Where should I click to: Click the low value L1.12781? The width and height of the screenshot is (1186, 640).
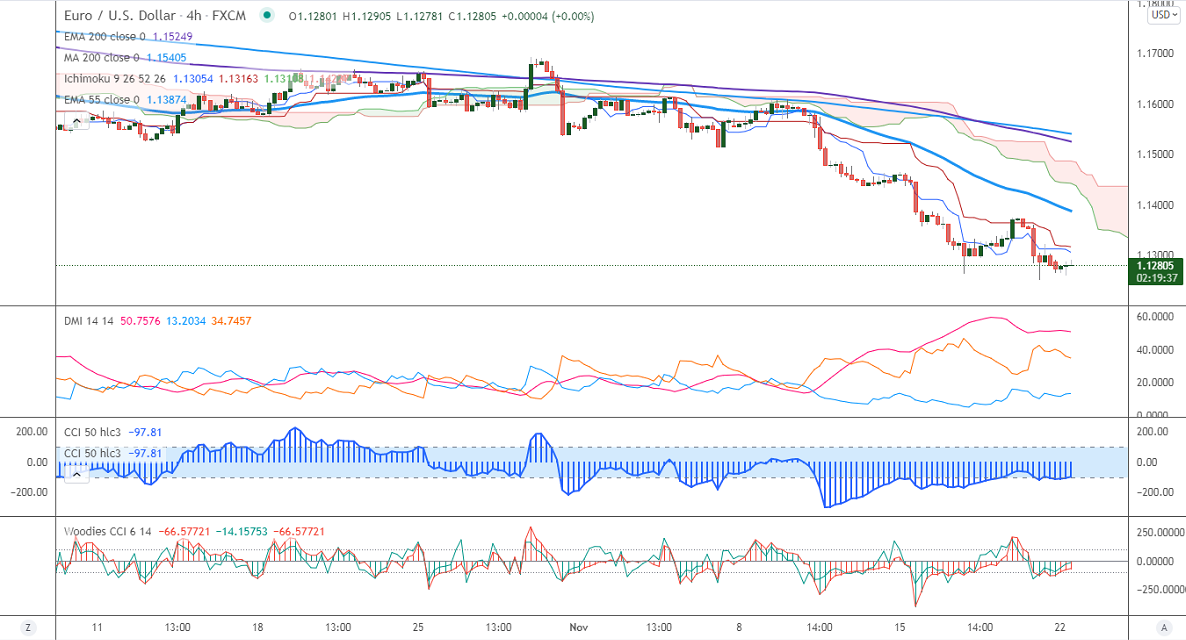point(419,16)
